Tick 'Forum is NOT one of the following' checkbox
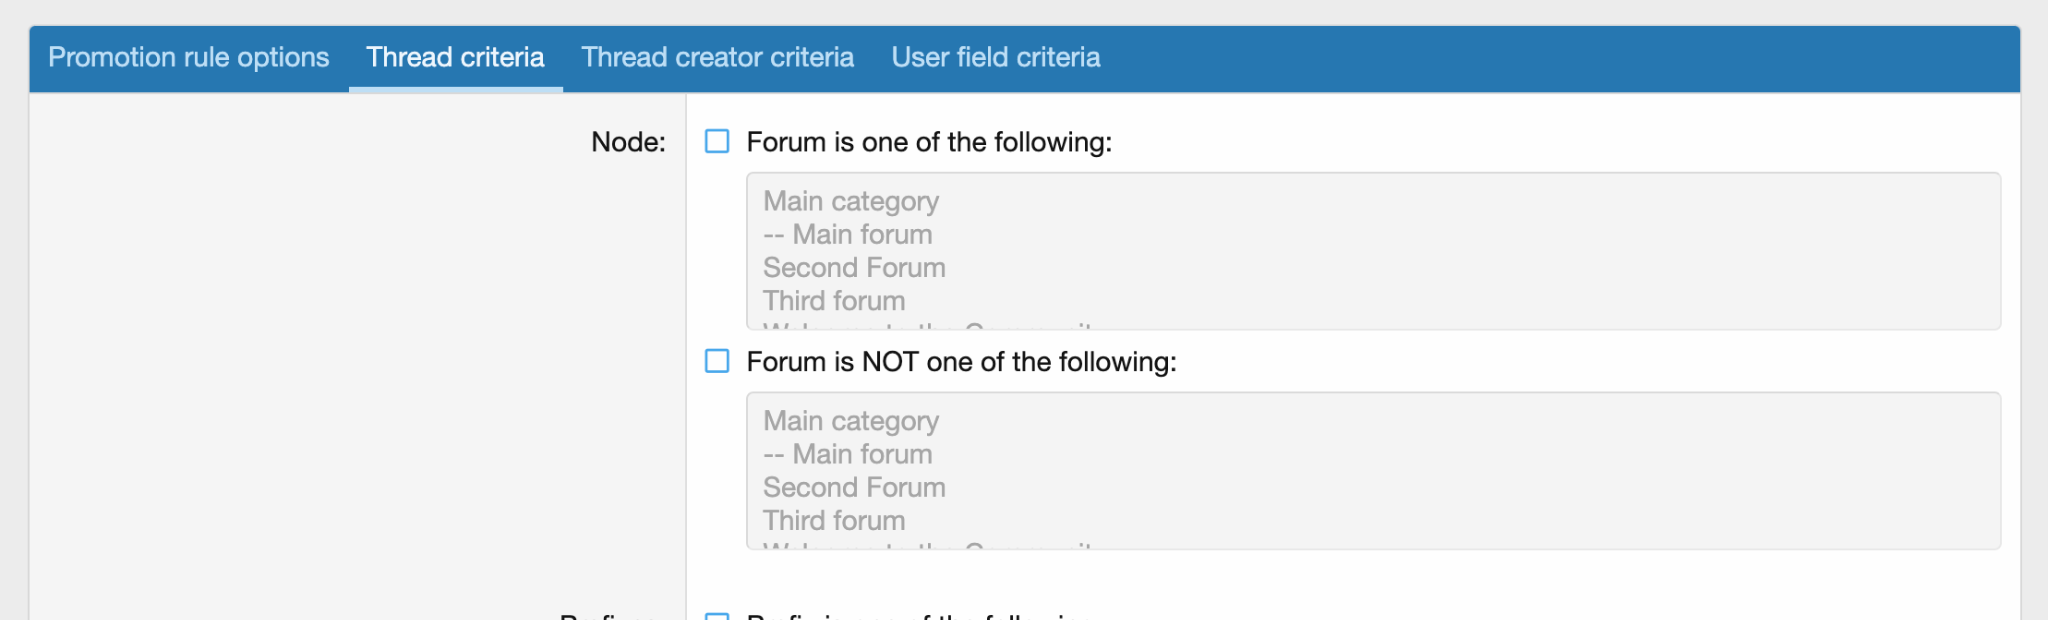Image resolution: width=2048 pixels, height=620 pixels. coord(717,361)
